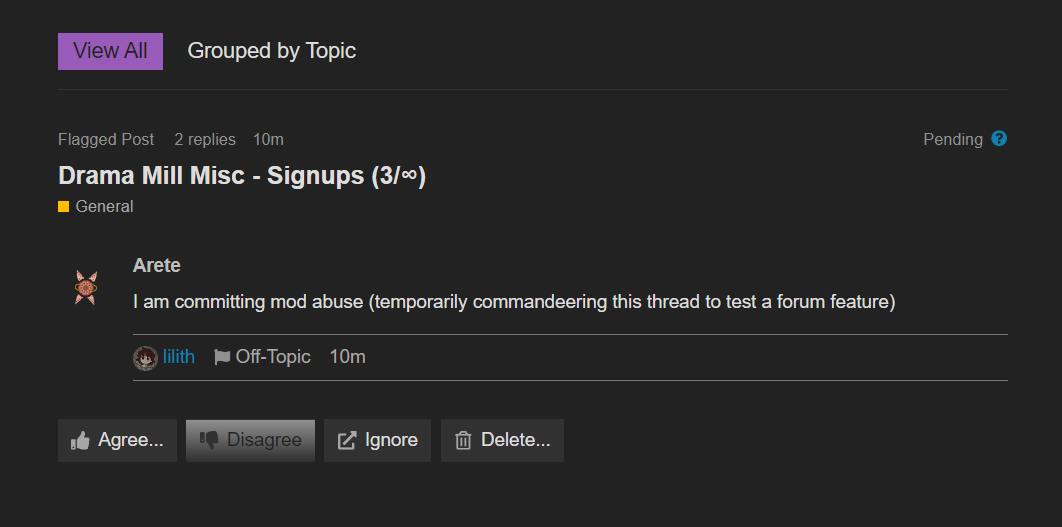The width and height of the screenshot is (1062, 527).
Task: Click the yellow General category square
Action: coord(64,207)
